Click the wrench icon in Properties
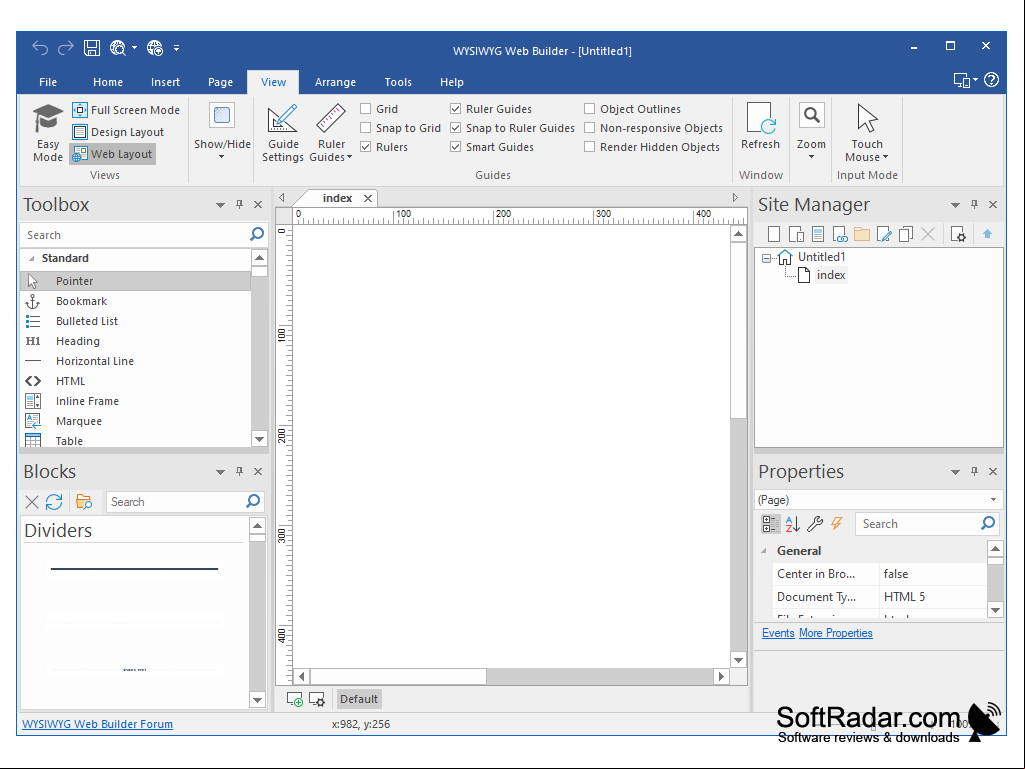This screenshot has width=1025, height=769. point(815,524)
